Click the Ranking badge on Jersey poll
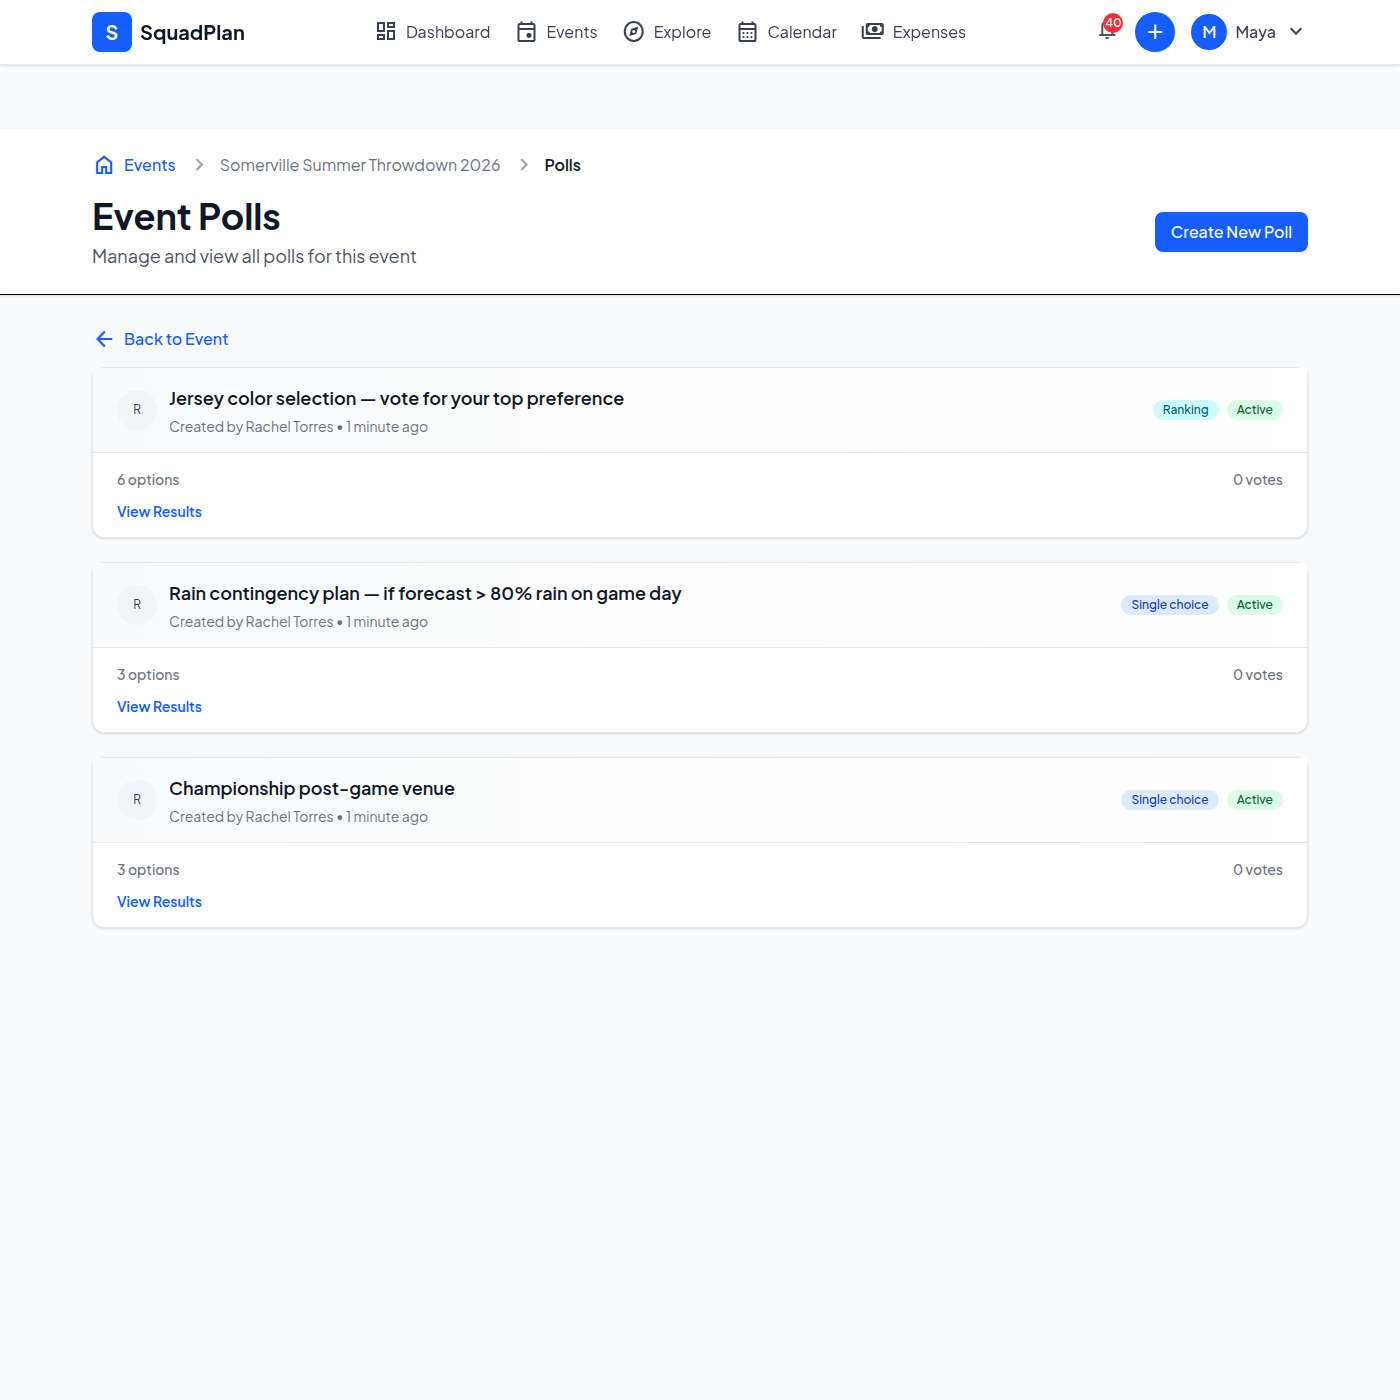This screenshot has width=1400, height=1400. click(x=1185, y=410)
